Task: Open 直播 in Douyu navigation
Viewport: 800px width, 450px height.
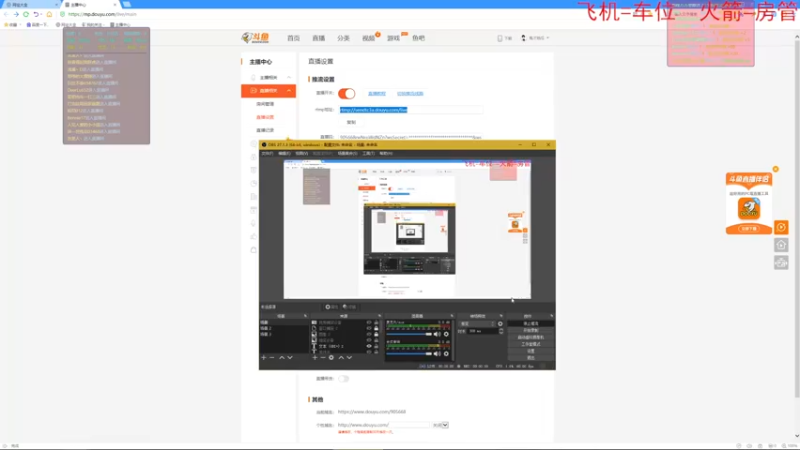Action: [318, 38]
